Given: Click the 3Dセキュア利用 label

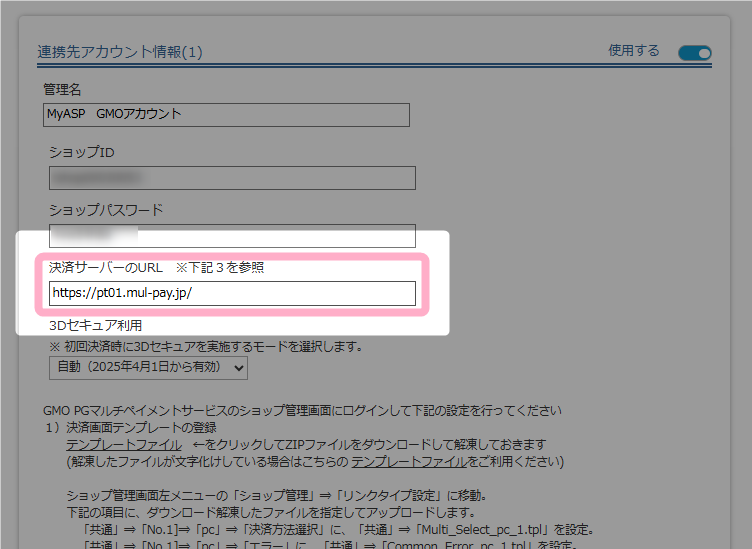Looking at the screenshot, I should click(96, 325).
